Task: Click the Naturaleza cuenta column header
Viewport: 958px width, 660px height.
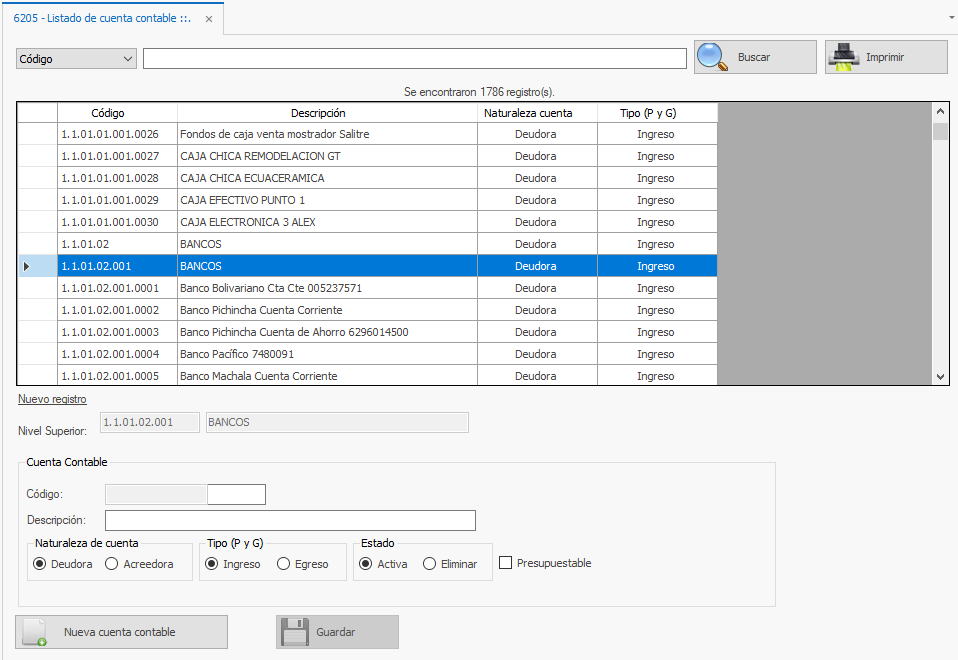Action: 538,113
